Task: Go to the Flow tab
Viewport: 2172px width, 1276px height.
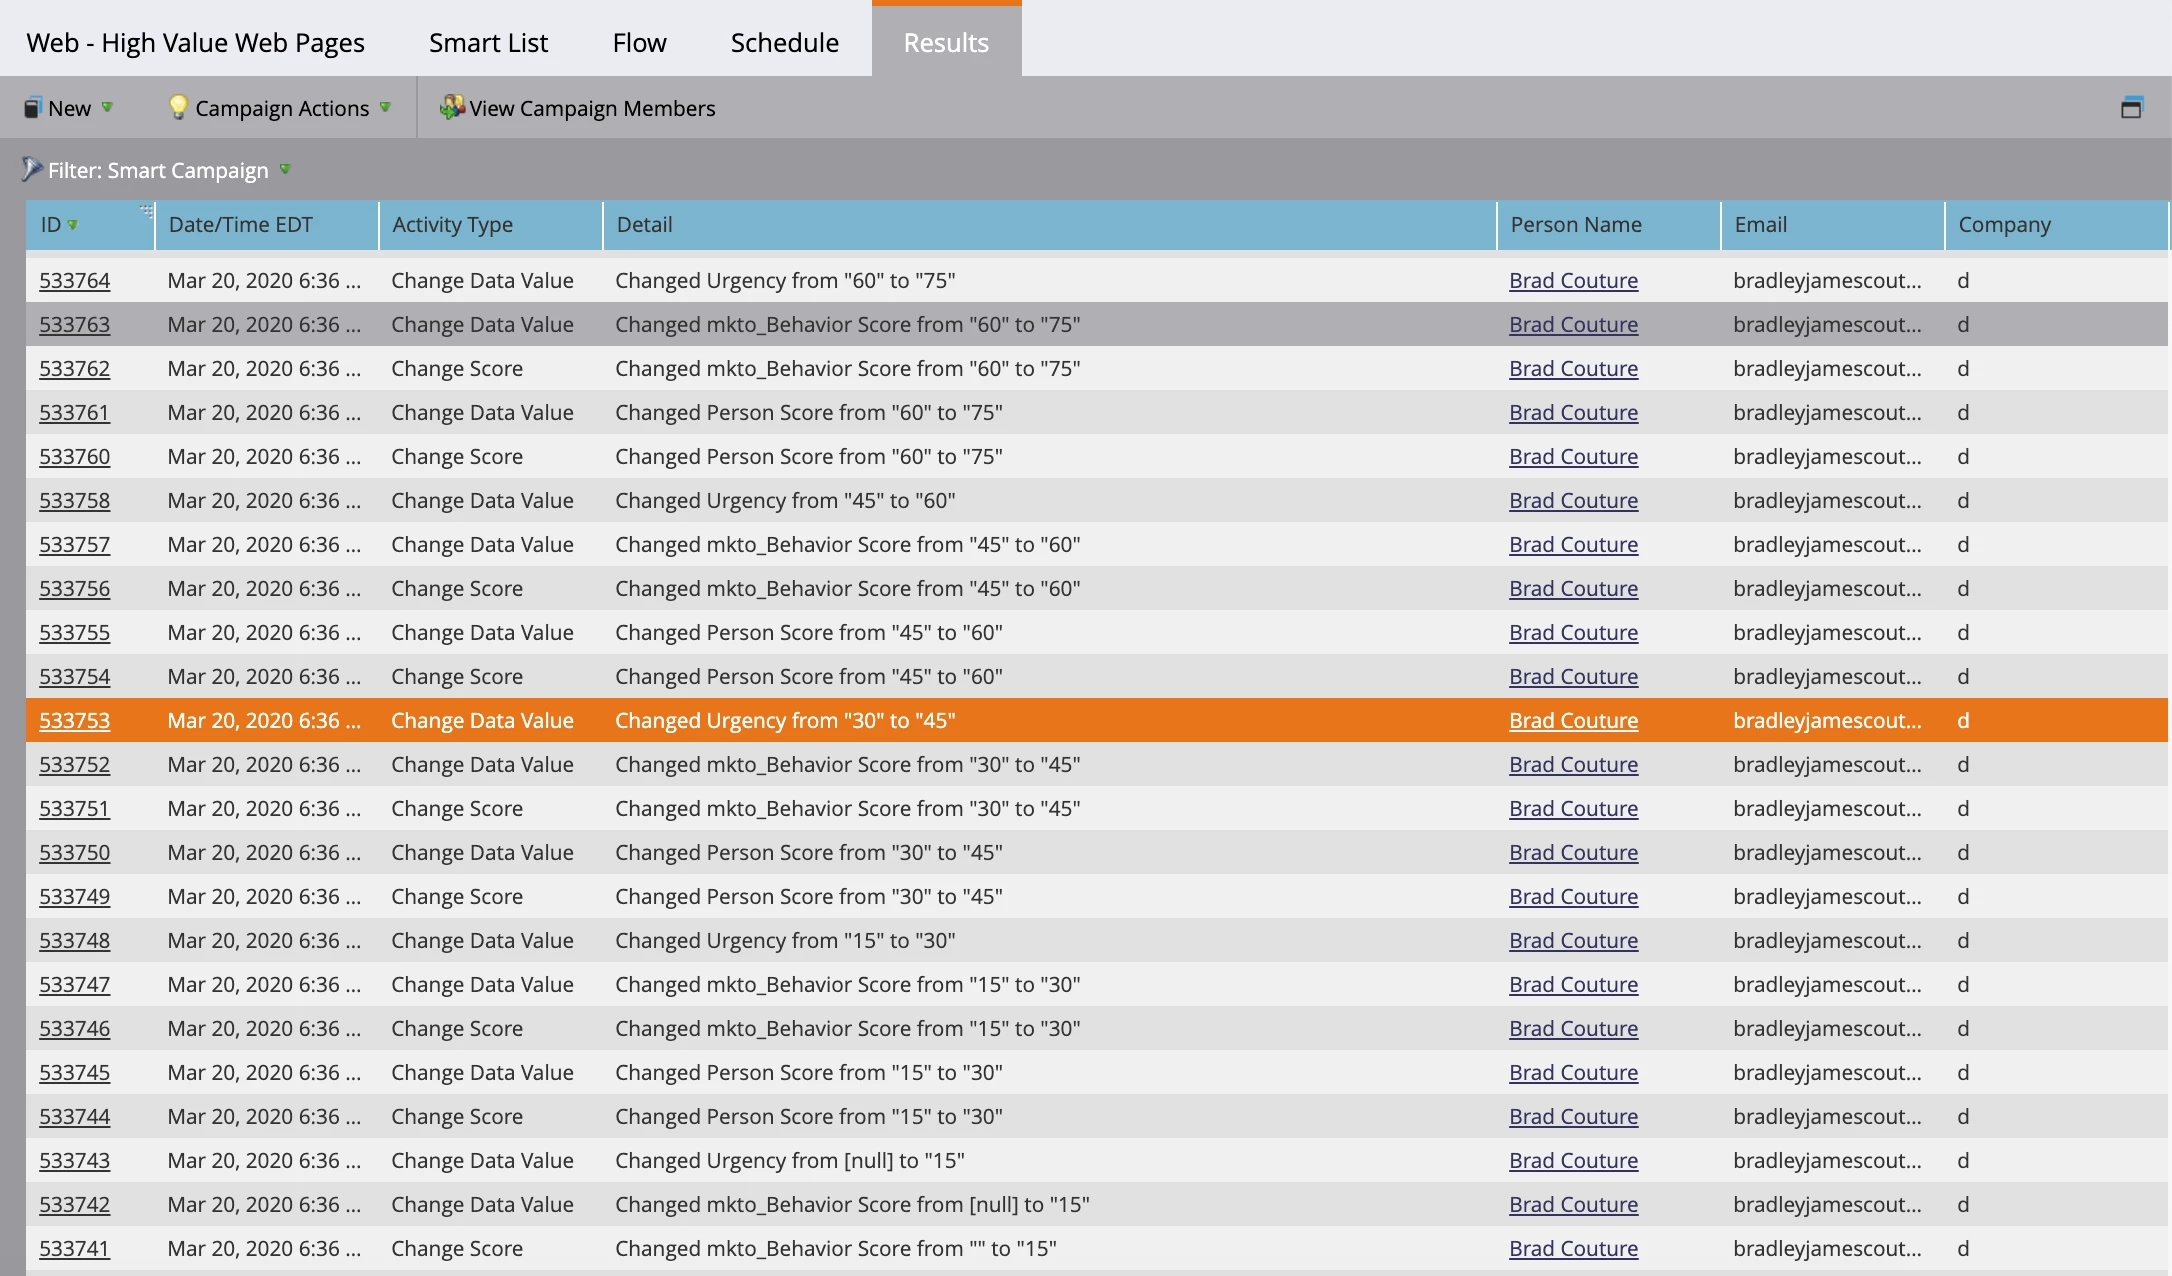Action: coord(639,43)
